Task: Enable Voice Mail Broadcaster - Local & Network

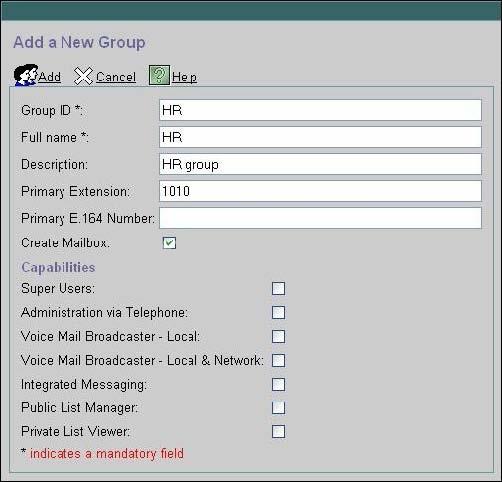Action: click(278, 361)
